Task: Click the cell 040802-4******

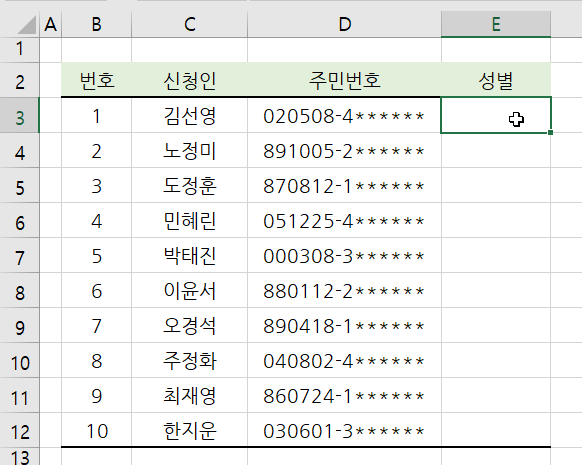Action: click(344, 360)
